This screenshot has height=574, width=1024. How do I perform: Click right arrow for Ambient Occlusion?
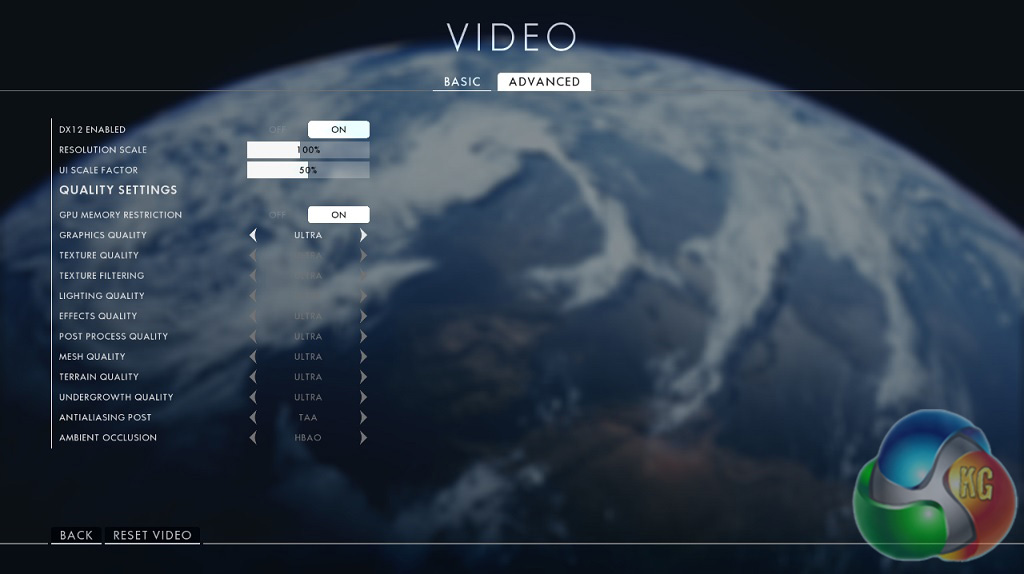click(364, 438)
